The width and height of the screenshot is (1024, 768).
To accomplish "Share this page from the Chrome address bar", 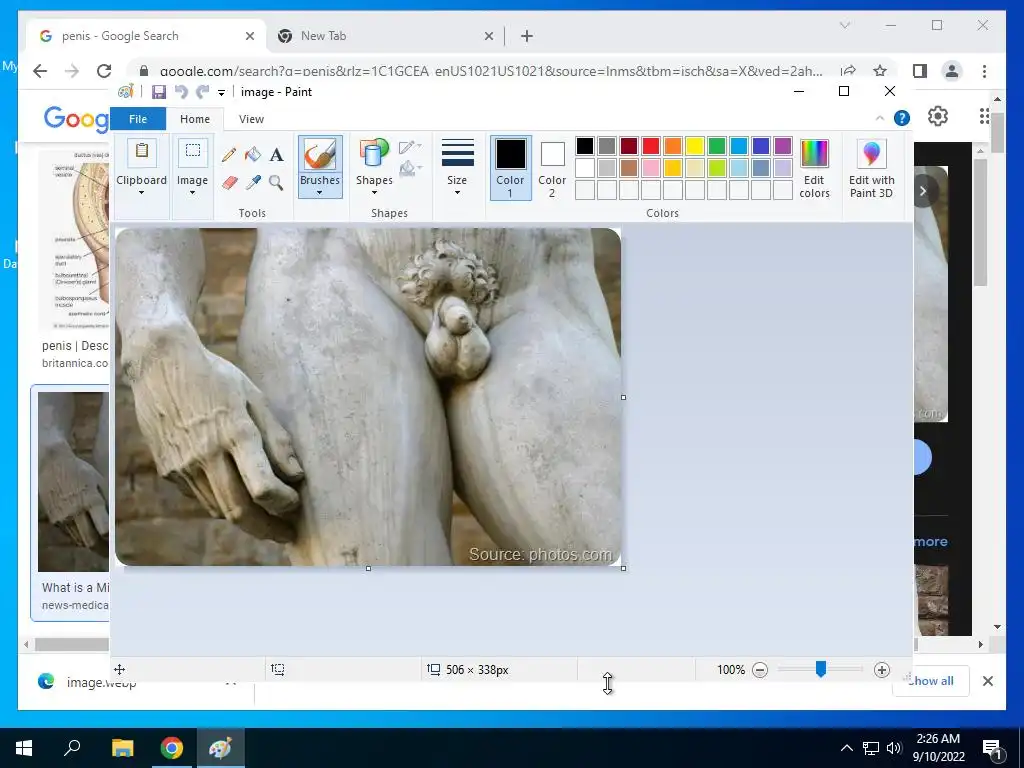I will [848, 71].
